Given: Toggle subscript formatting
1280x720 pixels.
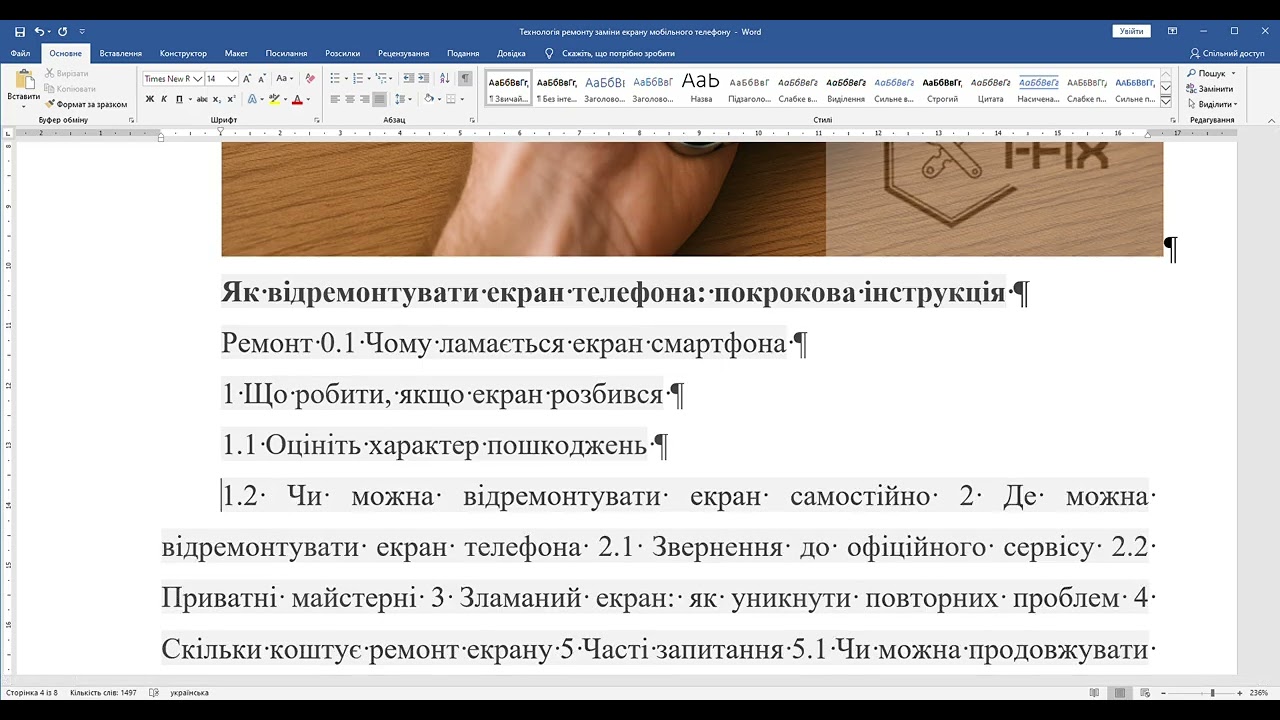Looking at the screenshot, I should click(x=217, y=99).
